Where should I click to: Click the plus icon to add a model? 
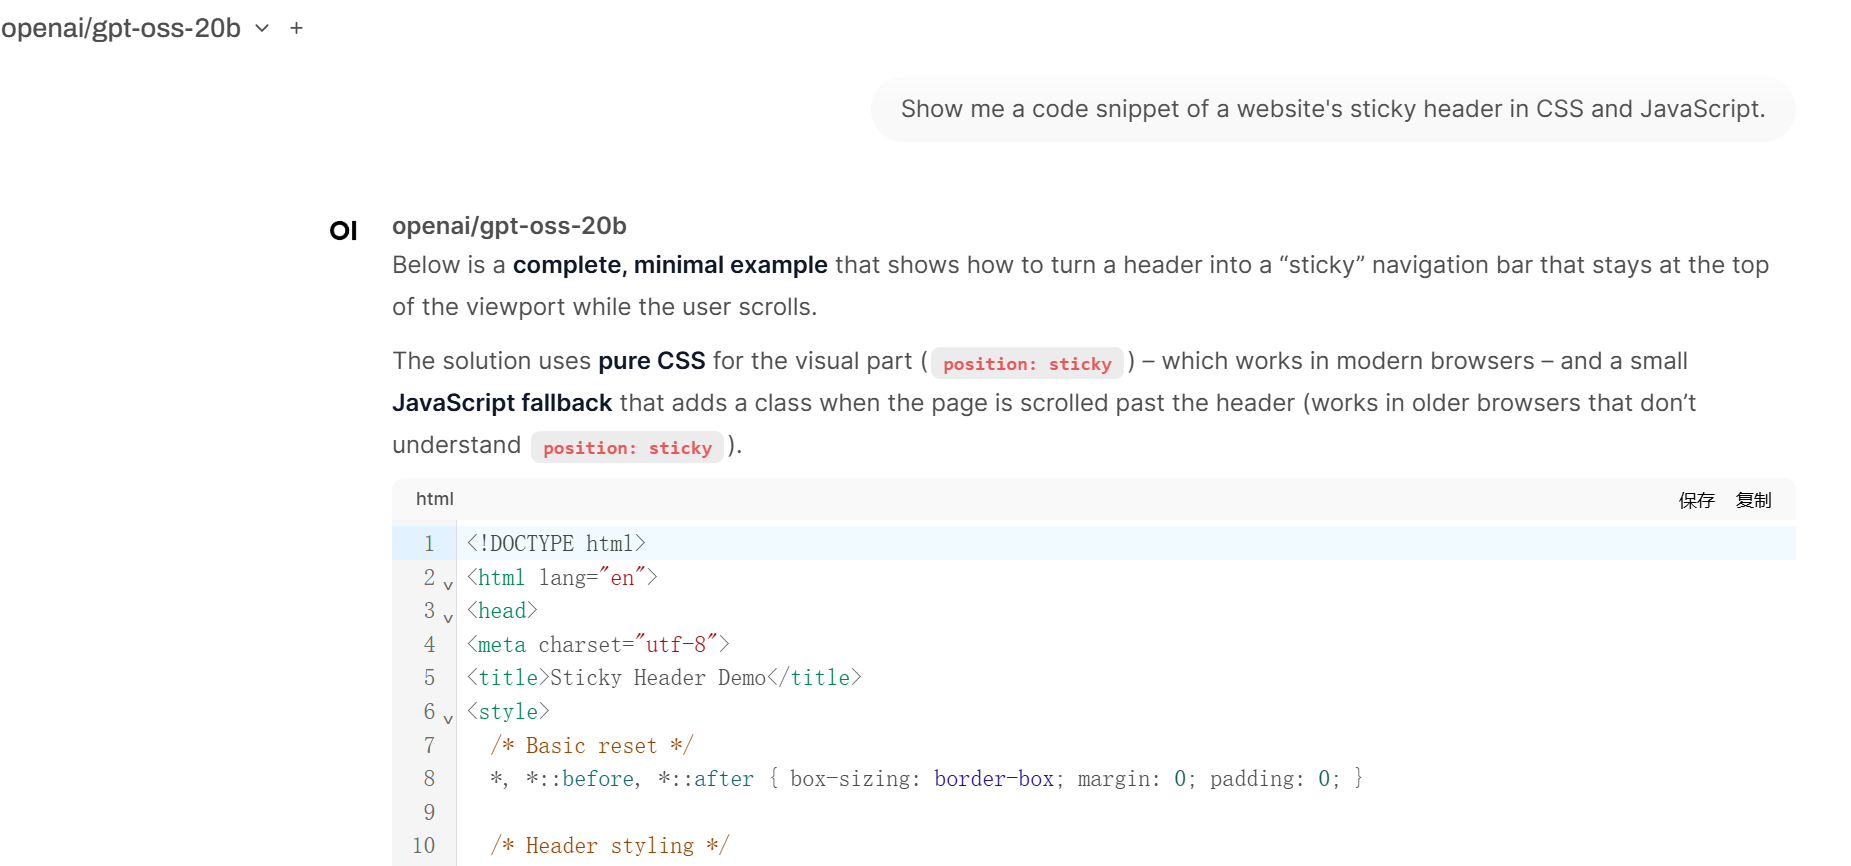coord(296,28)
